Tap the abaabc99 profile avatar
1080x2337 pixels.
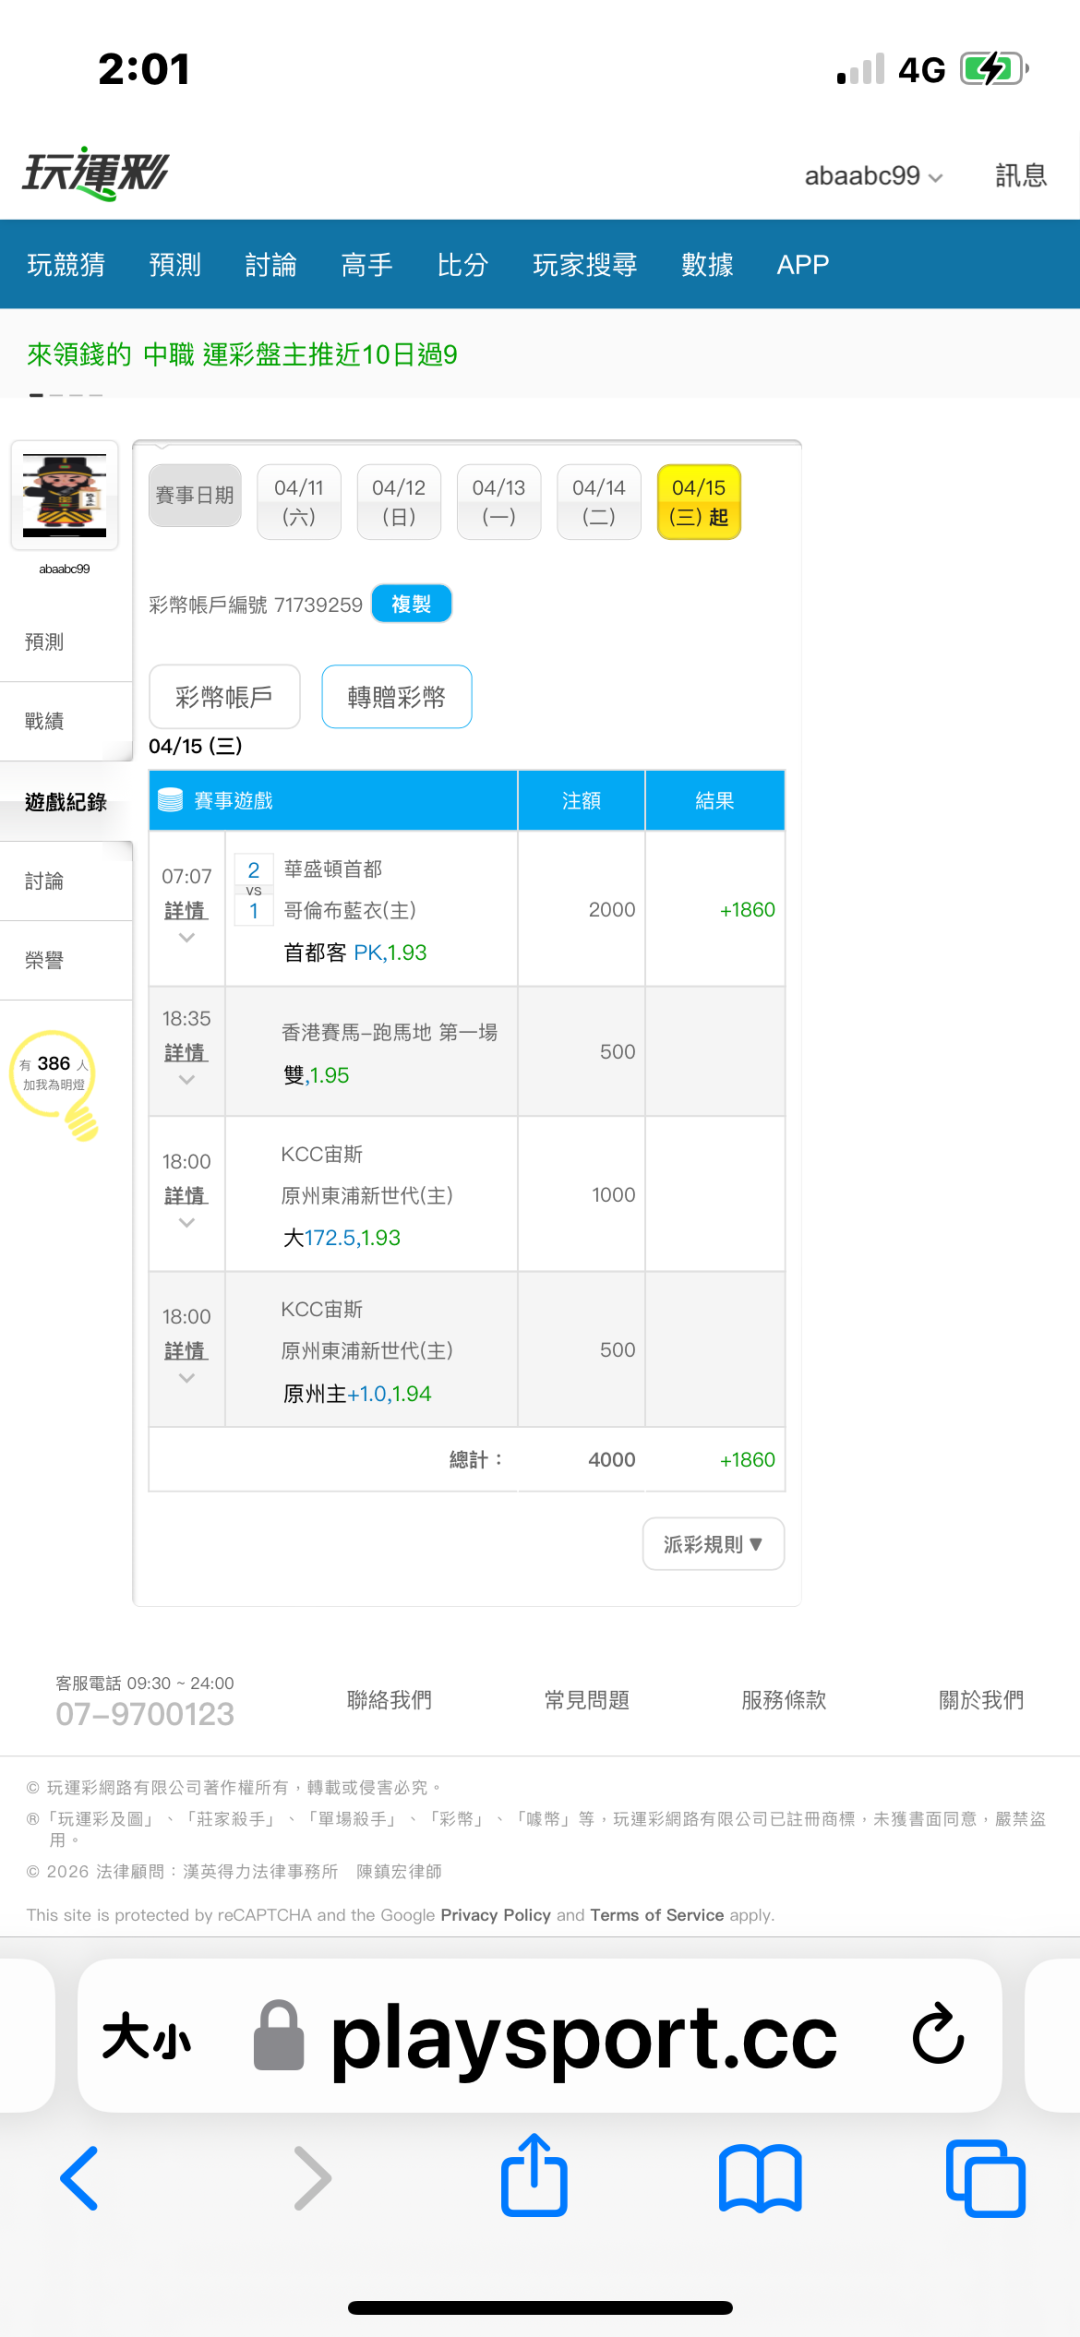point(65,496)
